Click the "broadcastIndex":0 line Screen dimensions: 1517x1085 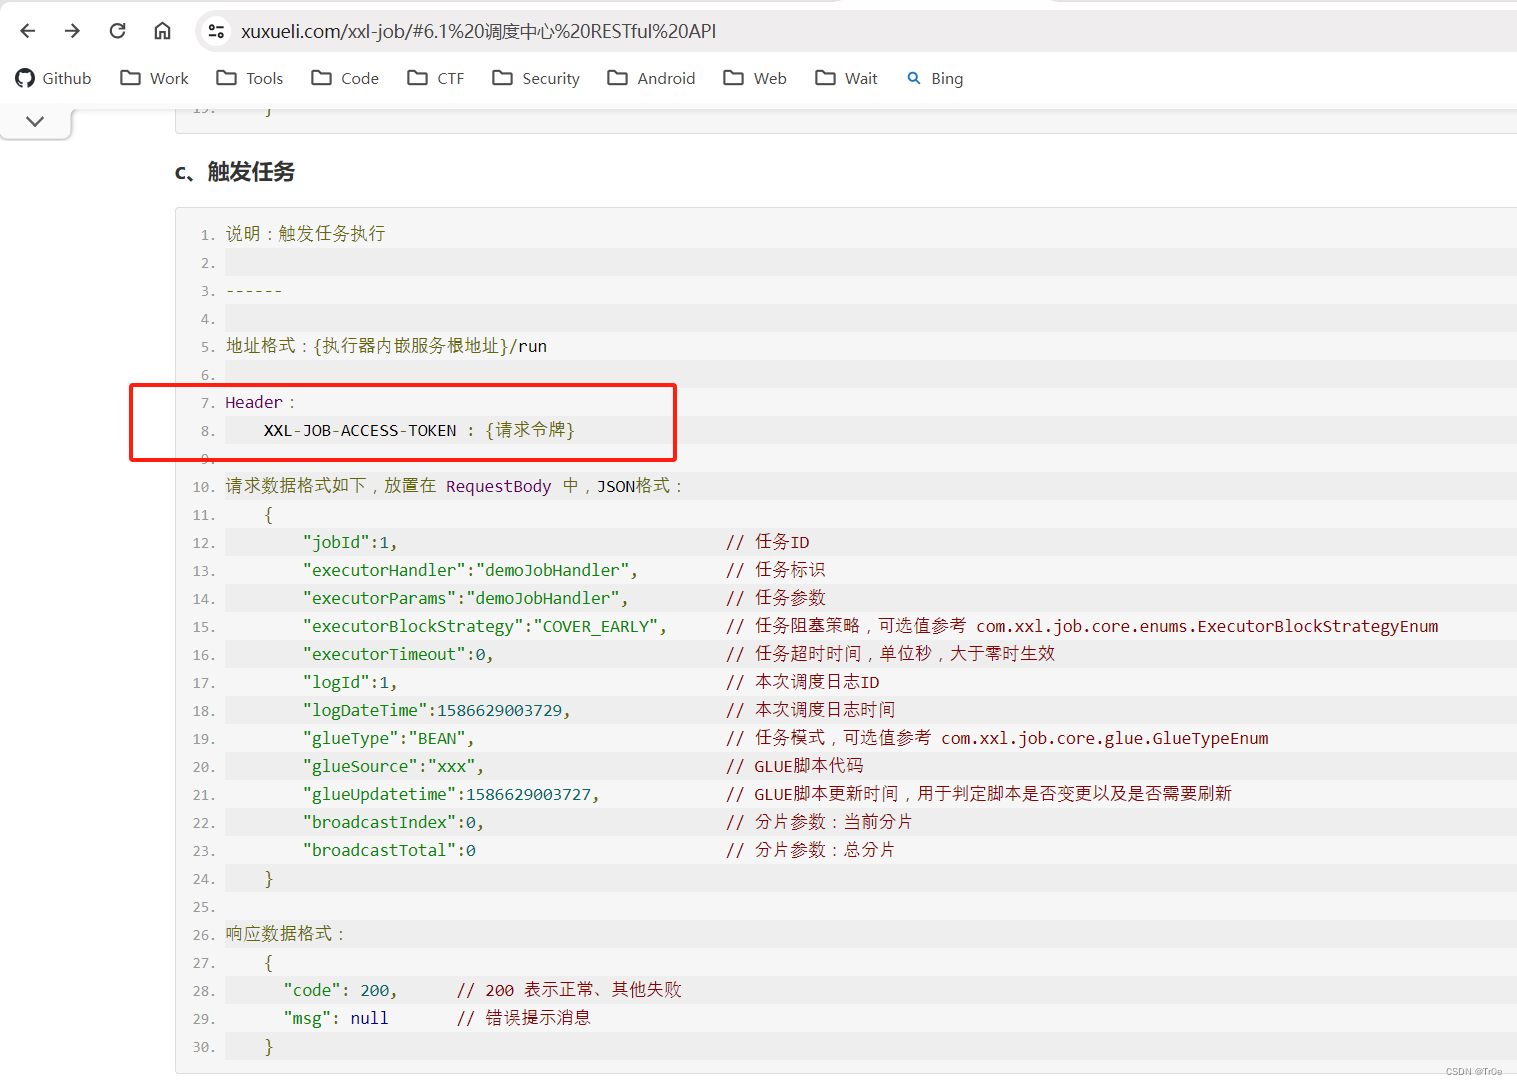393,822
